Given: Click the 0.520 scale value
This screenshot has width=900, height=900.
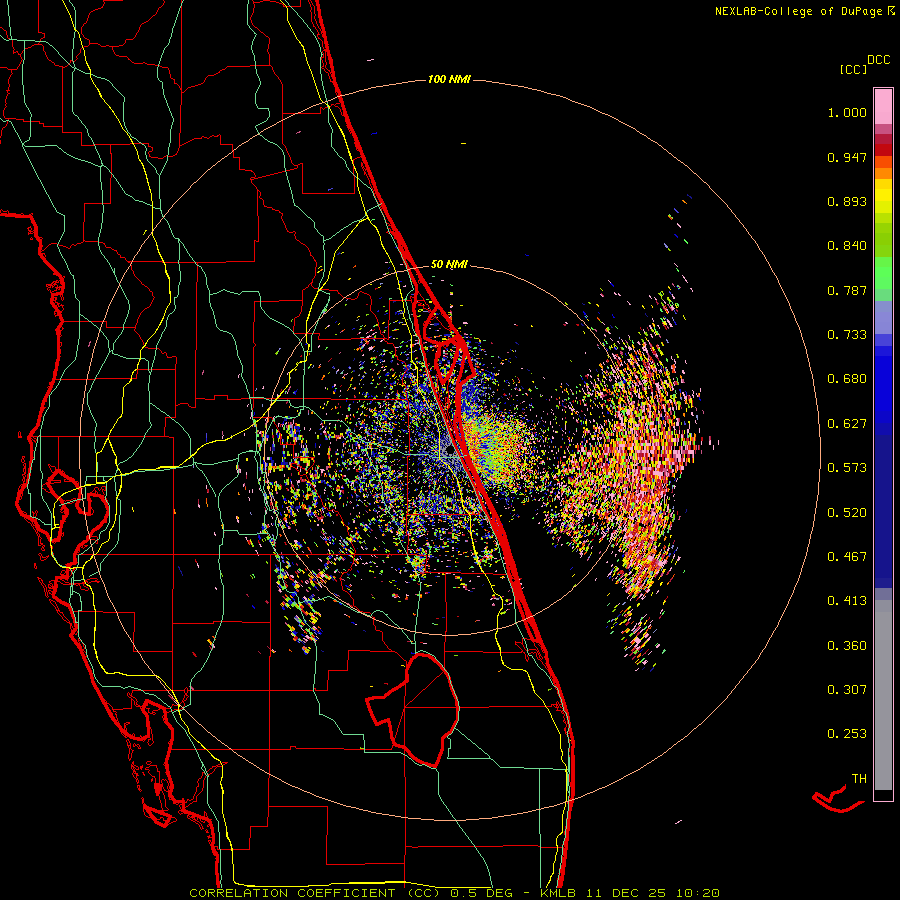Looking at the screenshot, I should tap(847, 513).
